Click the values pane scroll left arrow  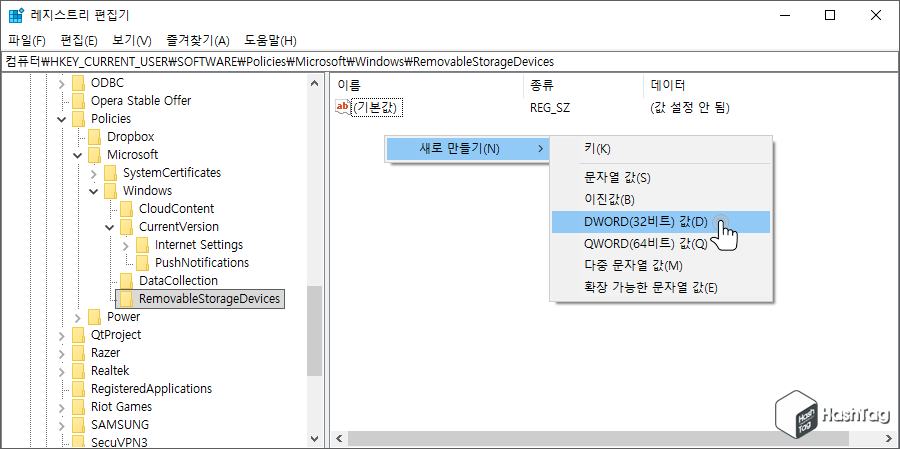pos(339,439)
